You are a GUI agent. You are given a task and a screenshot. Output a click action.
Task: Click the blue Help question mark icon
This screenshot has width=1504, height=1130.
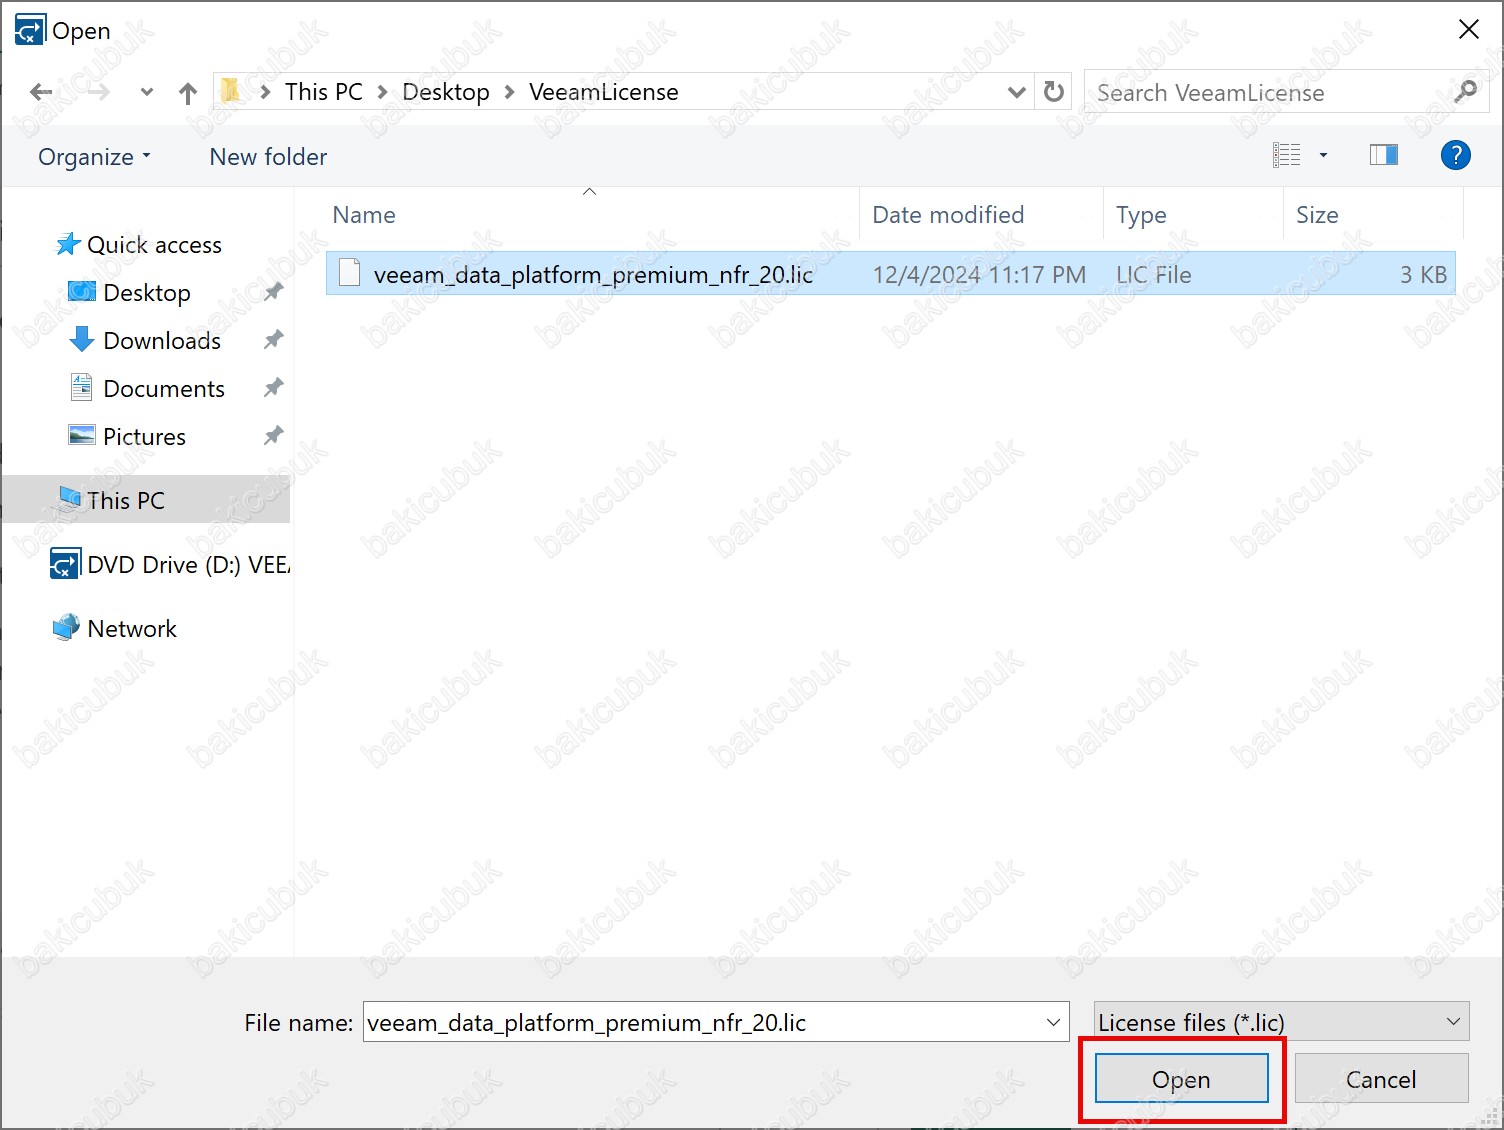[1455, 155]
